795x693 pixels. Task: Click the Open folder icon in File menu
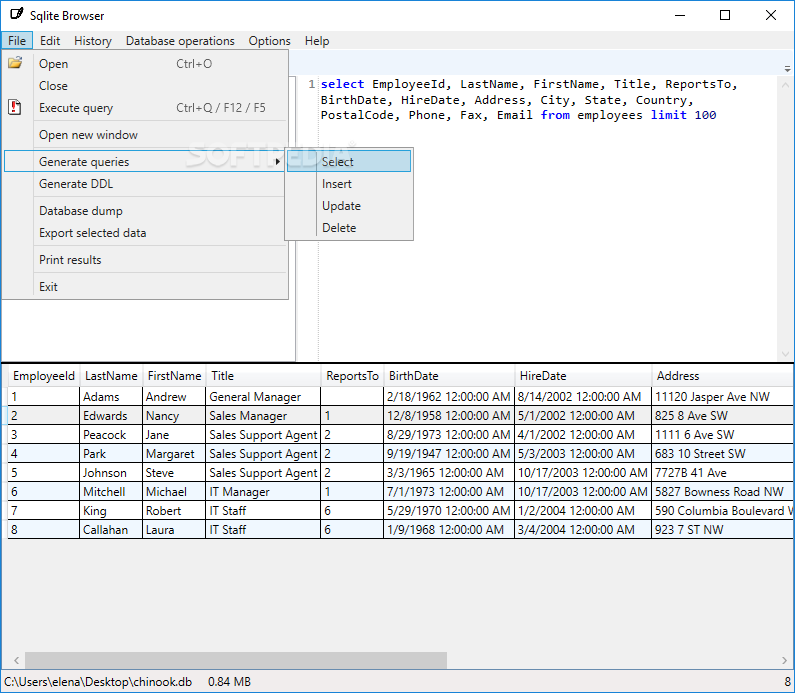(x=15, y=63)
